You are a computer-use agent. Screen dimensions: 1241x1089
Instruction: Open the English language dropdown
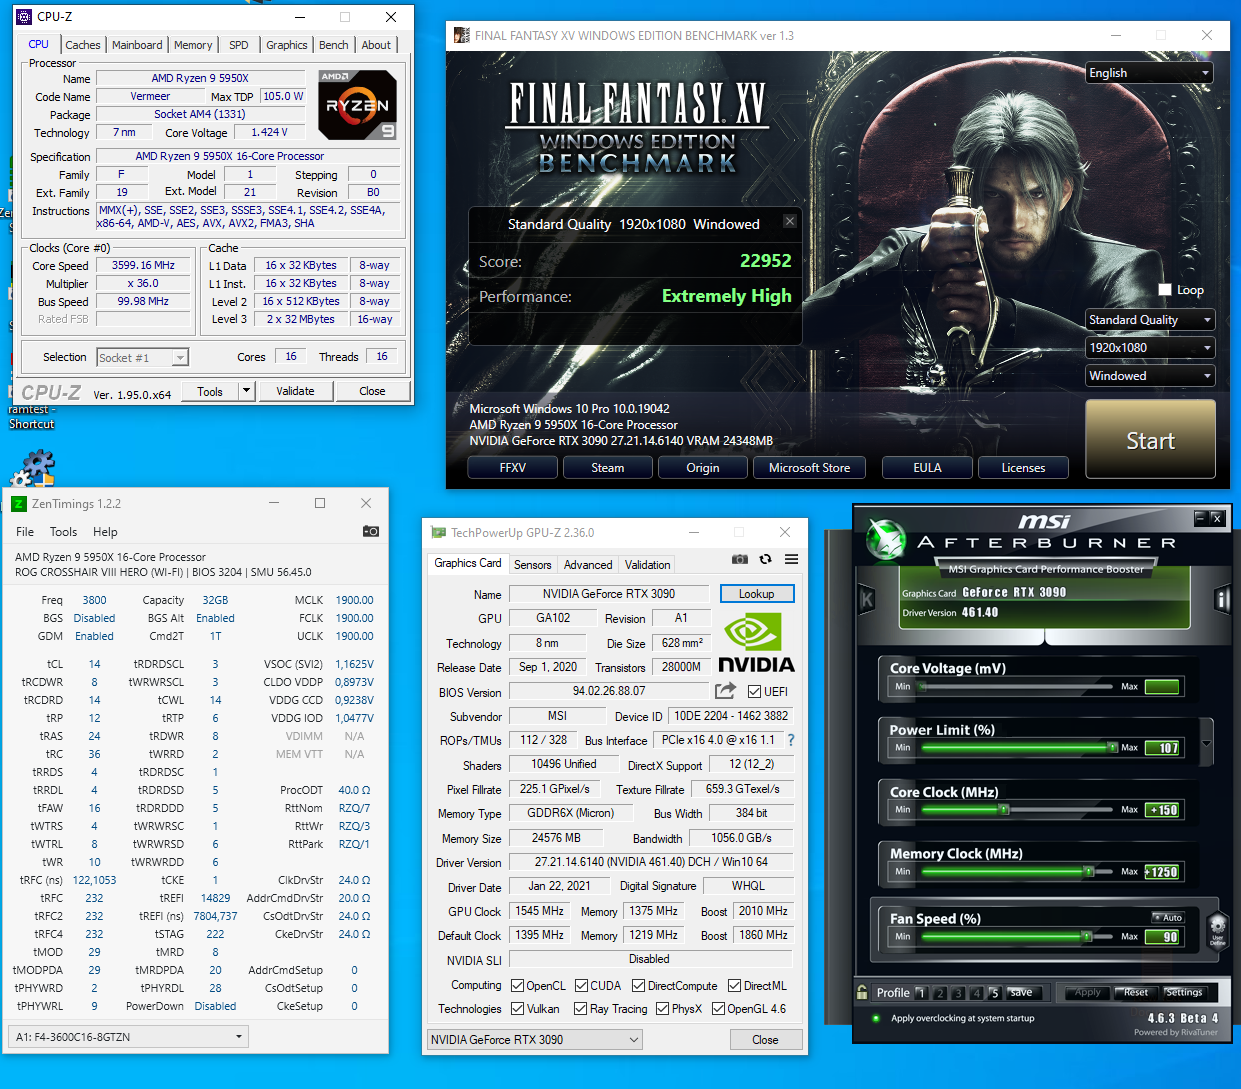1150,73
